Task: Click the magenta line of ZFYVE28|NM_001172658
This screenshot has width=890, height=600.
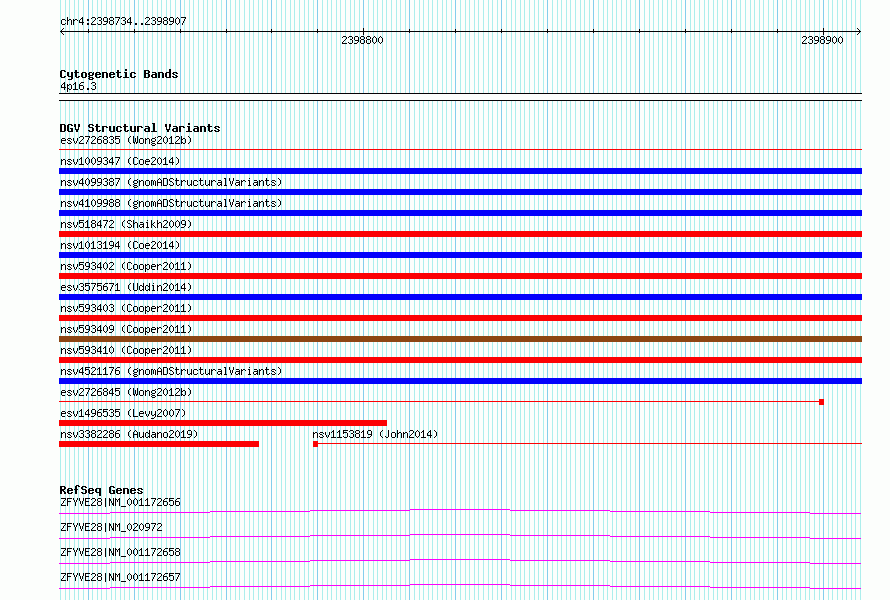Action: [x=460, y=561]
